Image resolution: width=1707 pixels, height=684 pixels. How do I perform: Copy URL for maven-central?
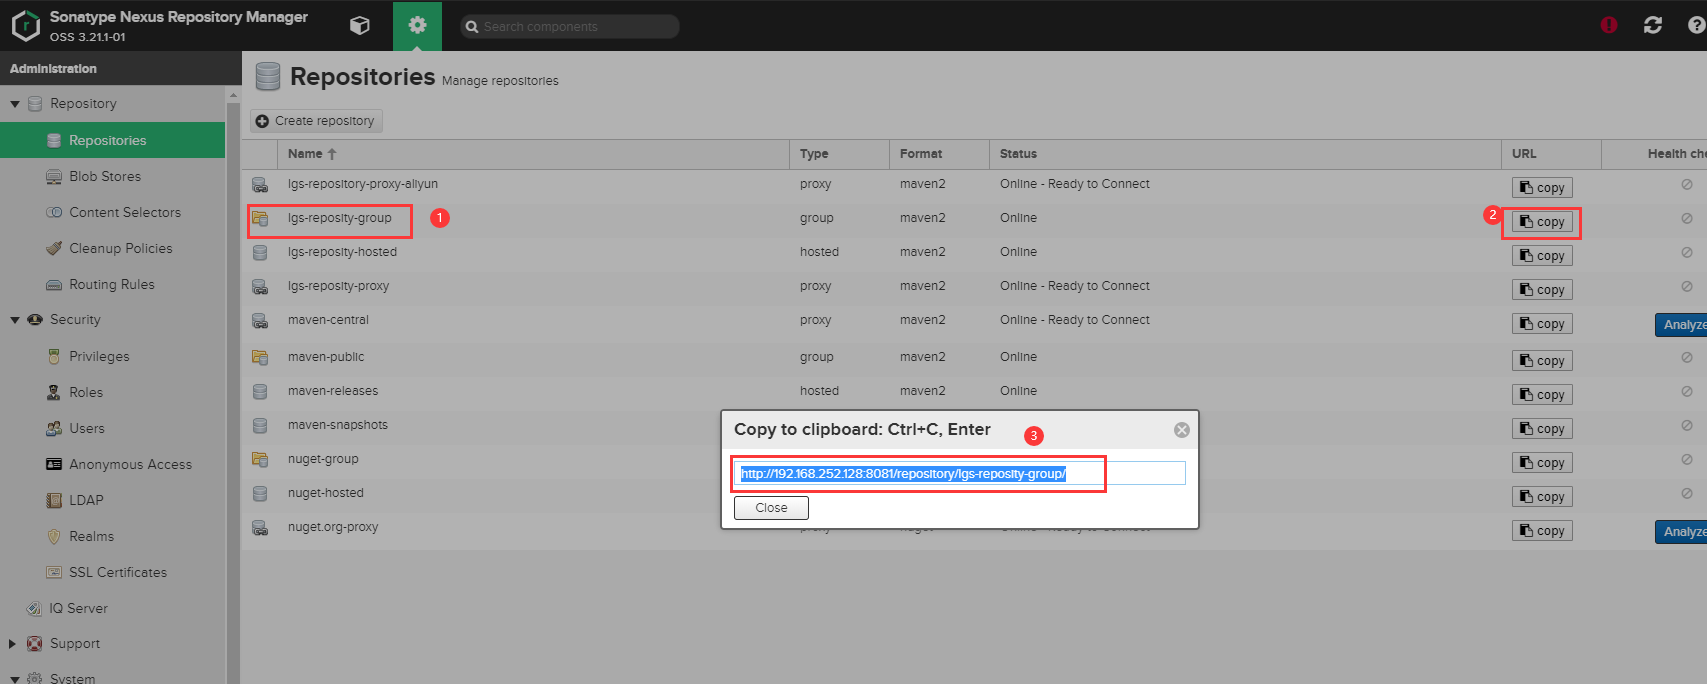1542,324
